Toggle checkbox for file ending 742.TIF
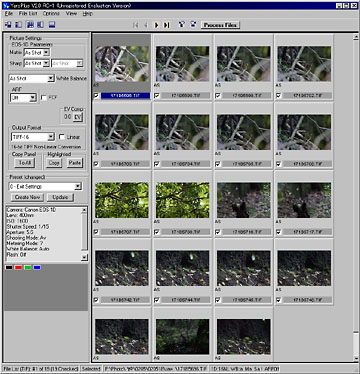The height and width of the screenshot is (374, 360). point(96,300)
